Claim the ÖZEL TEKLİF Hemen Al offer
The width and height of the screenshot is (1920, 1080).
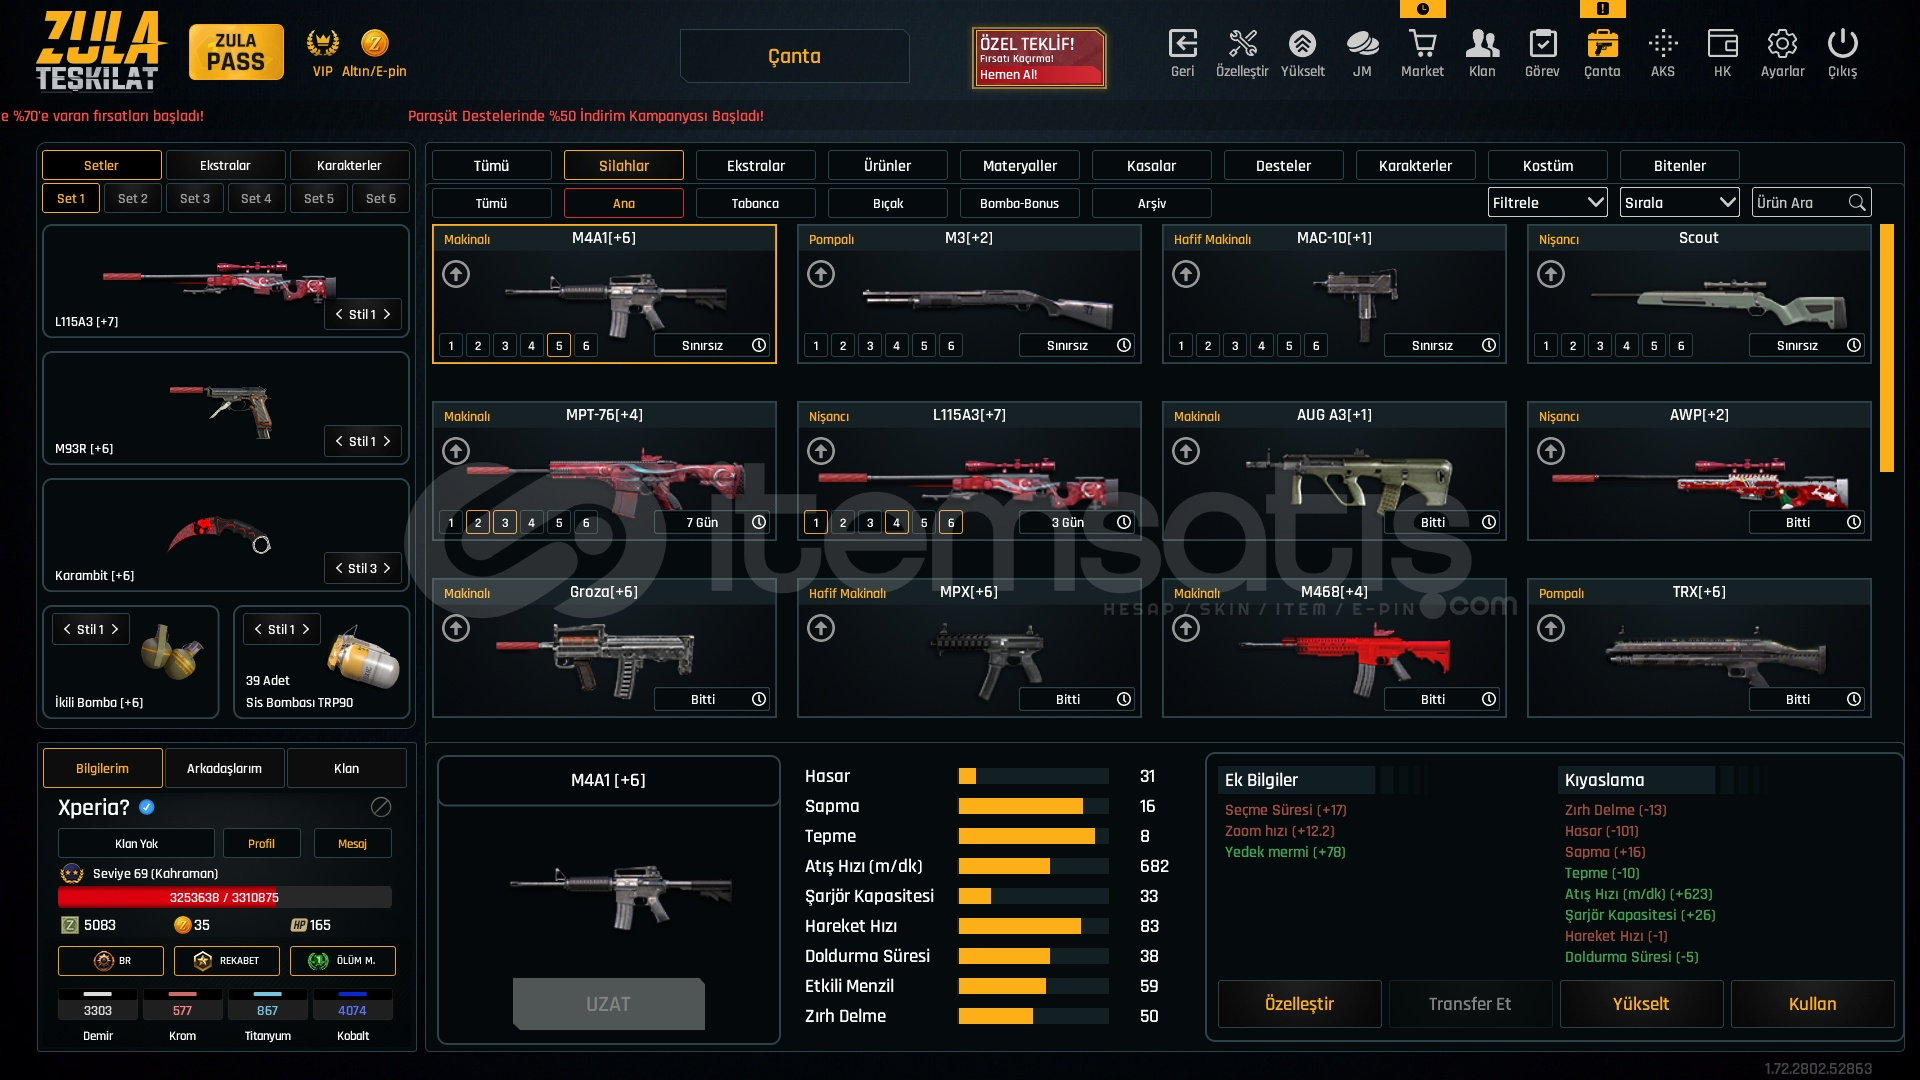pos(1039,58)
